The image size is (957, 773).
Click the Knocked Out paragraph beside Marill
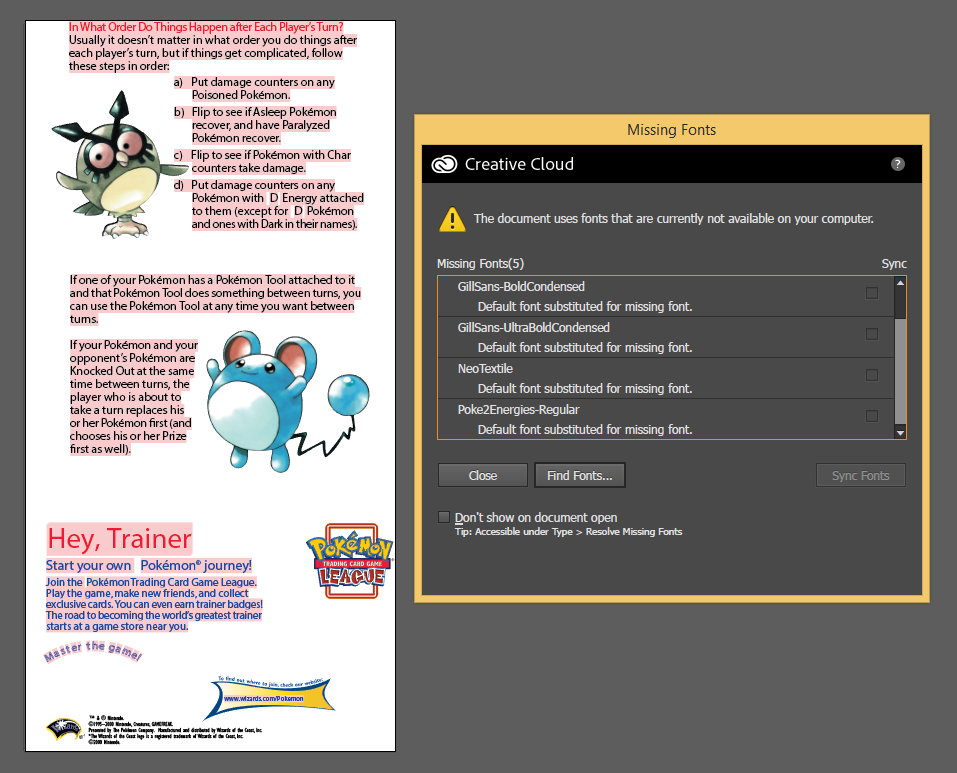[133, 397]
